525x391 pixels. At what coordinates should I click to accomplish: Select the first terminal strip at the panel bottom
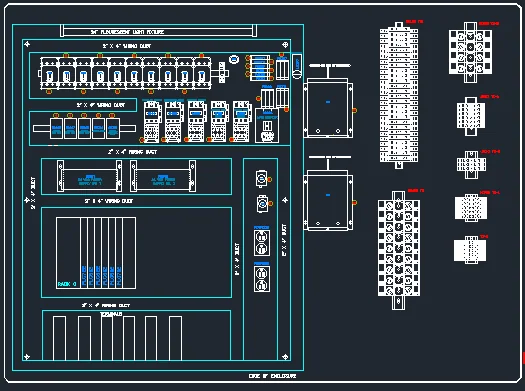(x=59, y=338)
